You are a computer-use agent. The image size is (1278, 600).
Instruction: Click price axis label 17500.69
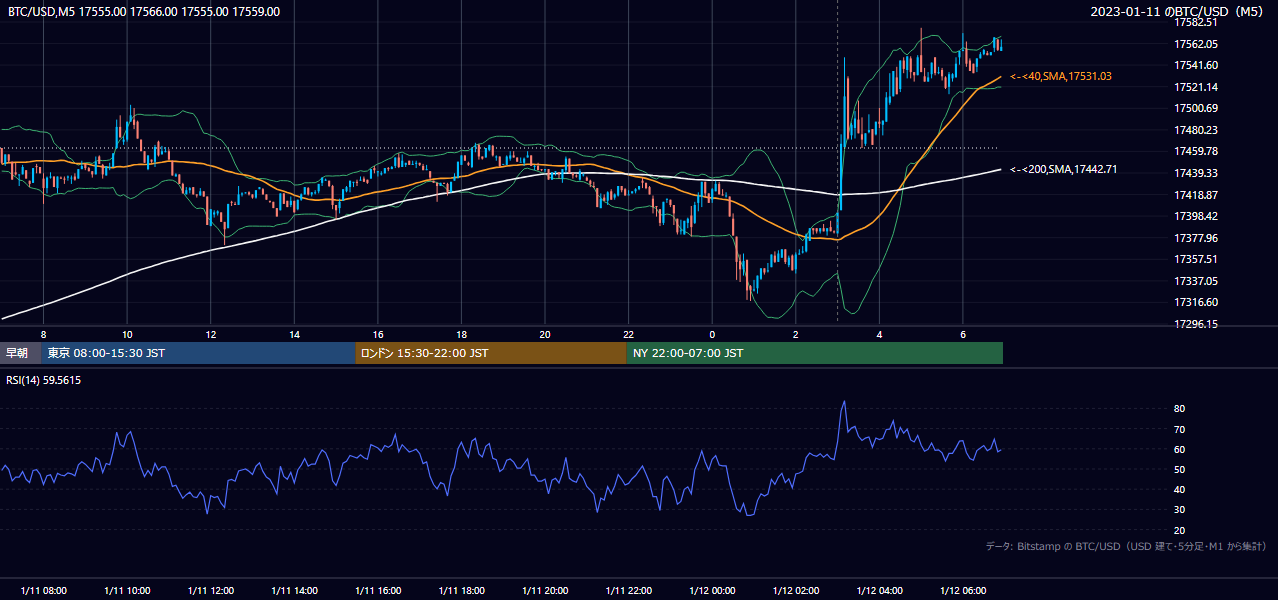(1195, 108)
